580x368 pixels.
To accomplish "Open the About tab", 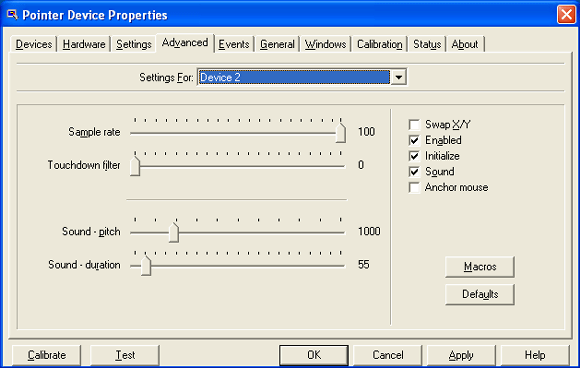I will (465, 44).
